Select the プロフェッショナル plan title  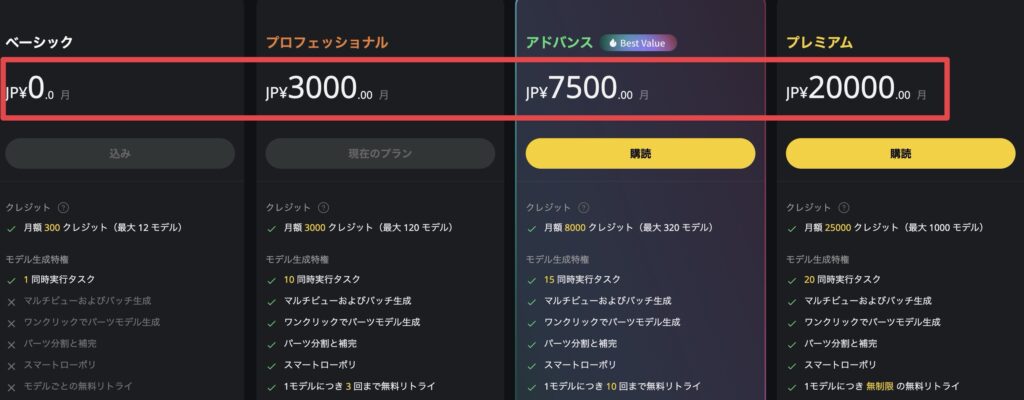point(327,43)
